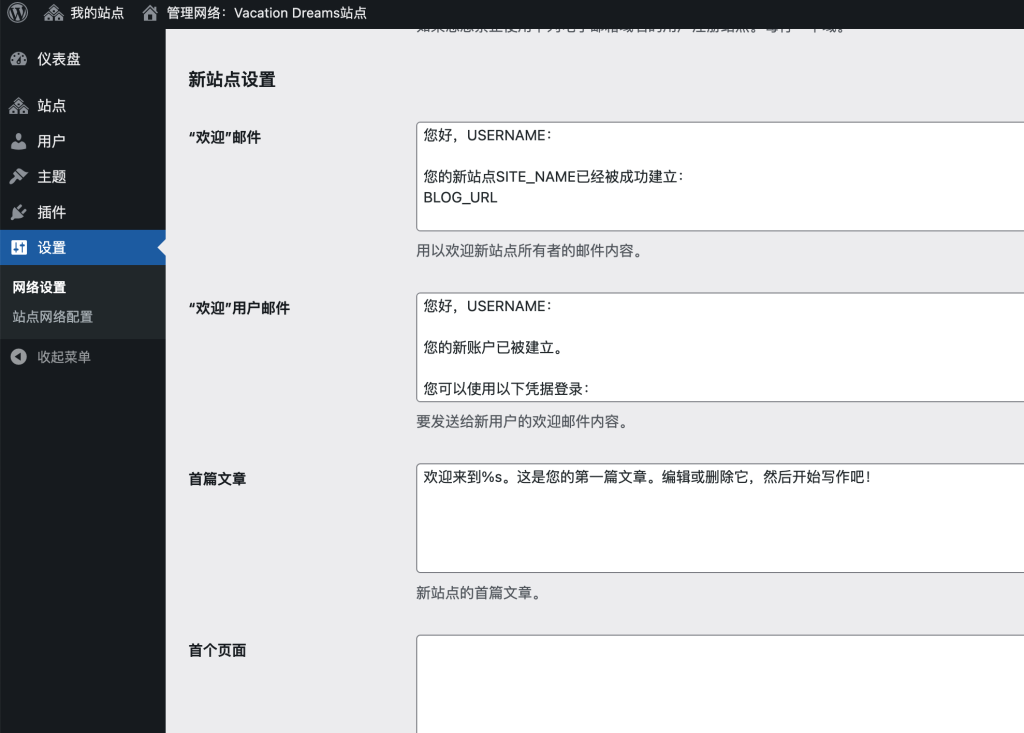This screenshot has width=1024, height=733.
Task: Open the 网络设置 submenu item
Action: coord(39,287)
